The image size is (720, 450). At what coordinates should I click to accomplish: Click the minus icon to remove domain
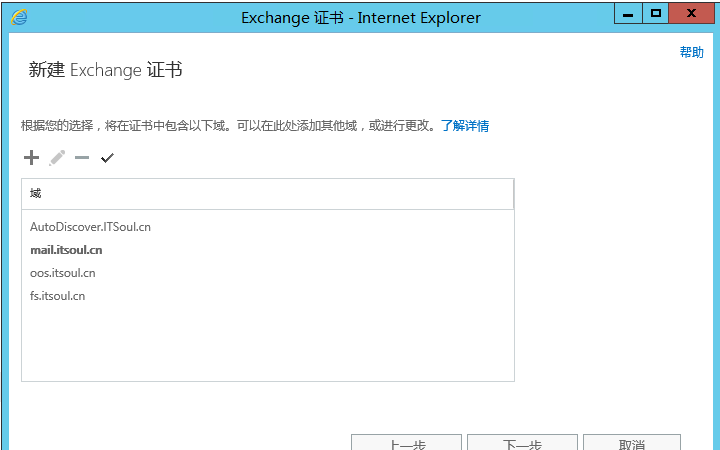tap(82, 158)
